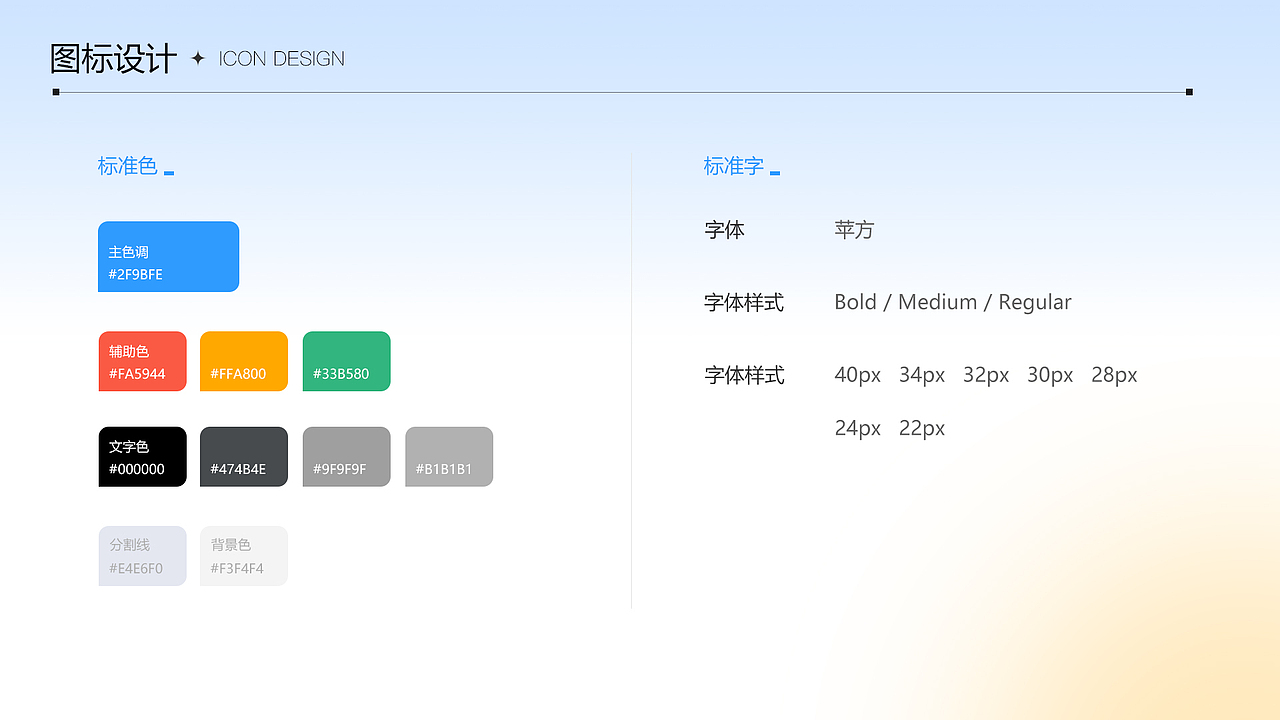Select the orange swatch #FFA800
The image size is (1280, 720).
point(244,361)
